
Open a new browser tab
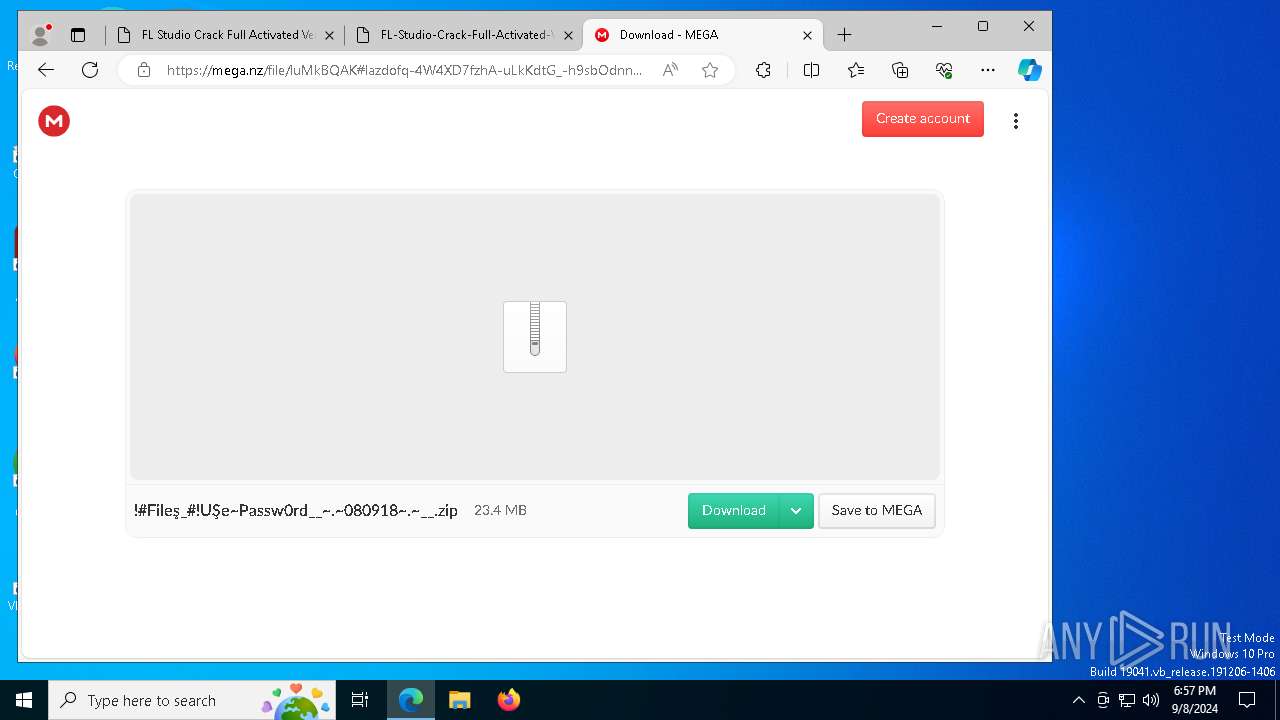844,35
